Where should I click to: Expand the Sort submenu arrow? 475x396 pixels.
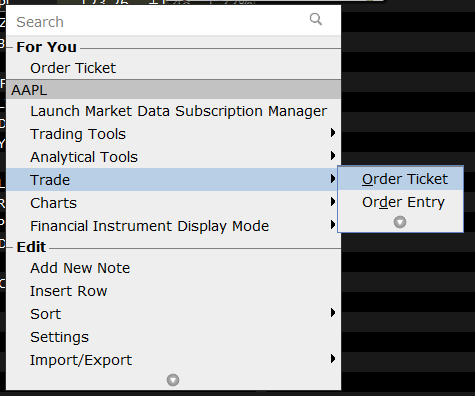tap(333, 313)
